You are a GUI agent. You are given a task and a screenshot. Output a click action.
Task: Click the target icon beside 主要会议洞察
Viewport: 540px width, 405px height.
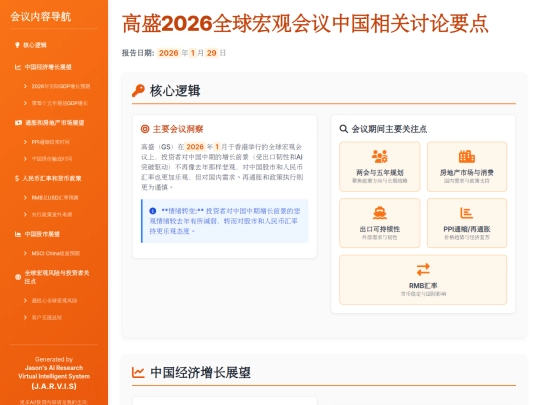[145, 129]
